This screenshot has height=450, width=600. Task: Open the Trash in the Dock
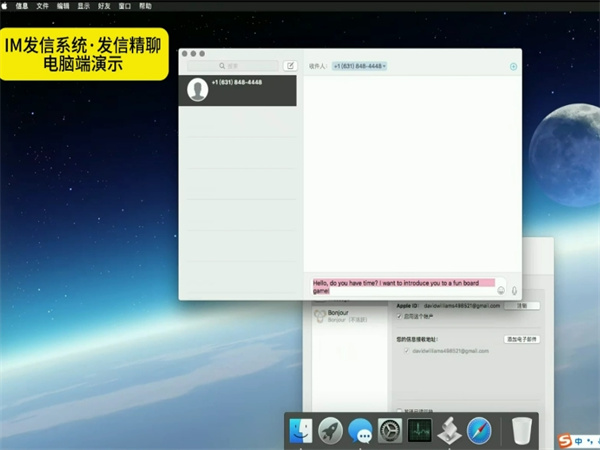[x=521, y=431]
